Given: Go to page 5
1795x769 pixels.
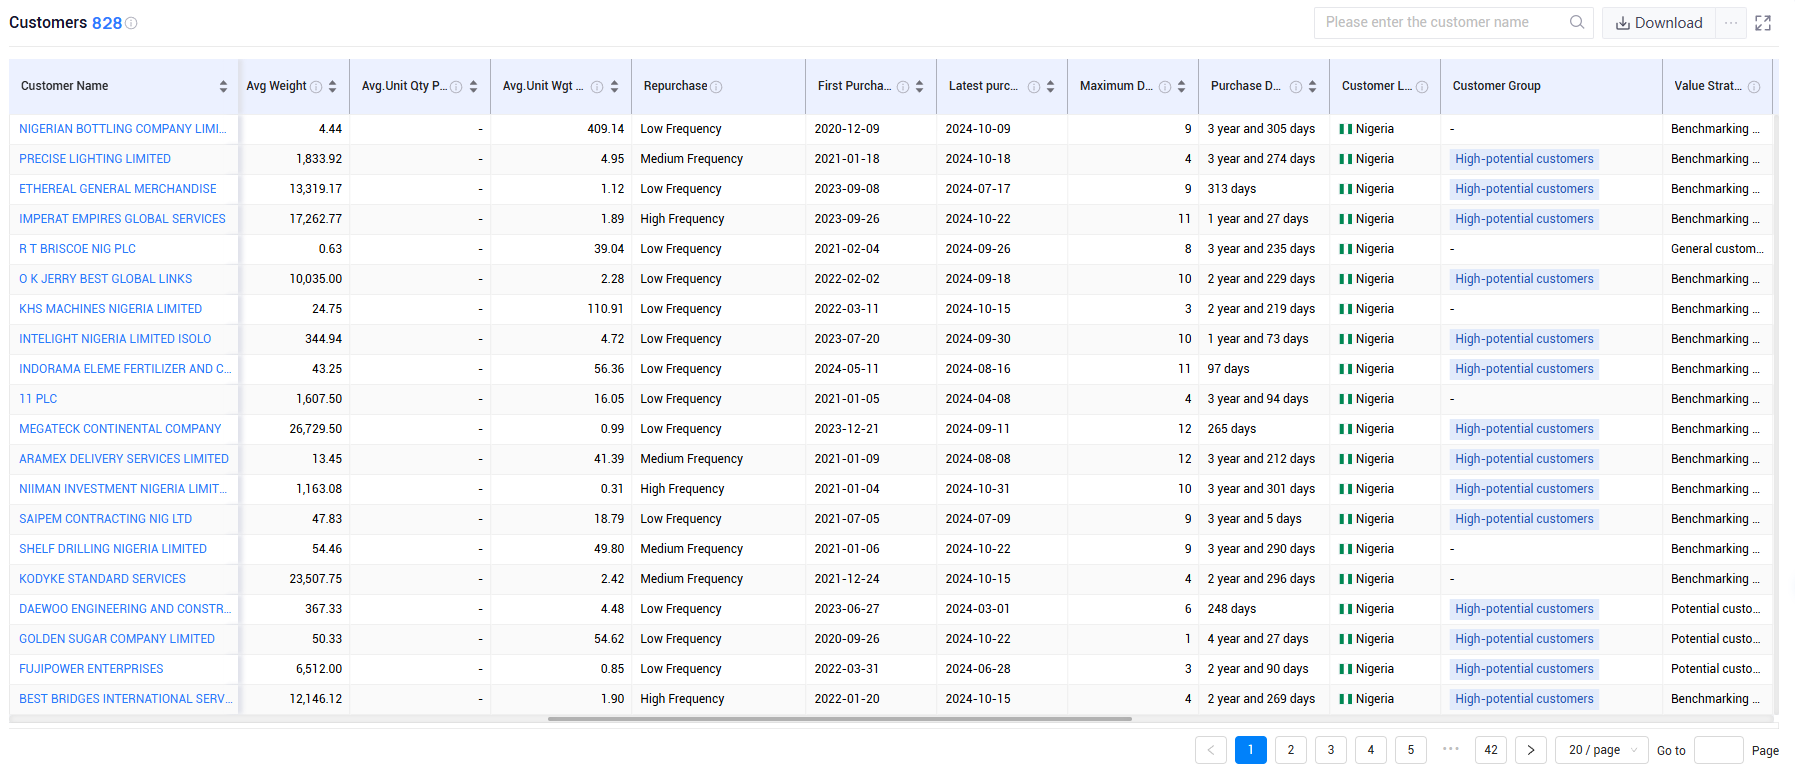Looking at the screenshot, I should 1411,750.
